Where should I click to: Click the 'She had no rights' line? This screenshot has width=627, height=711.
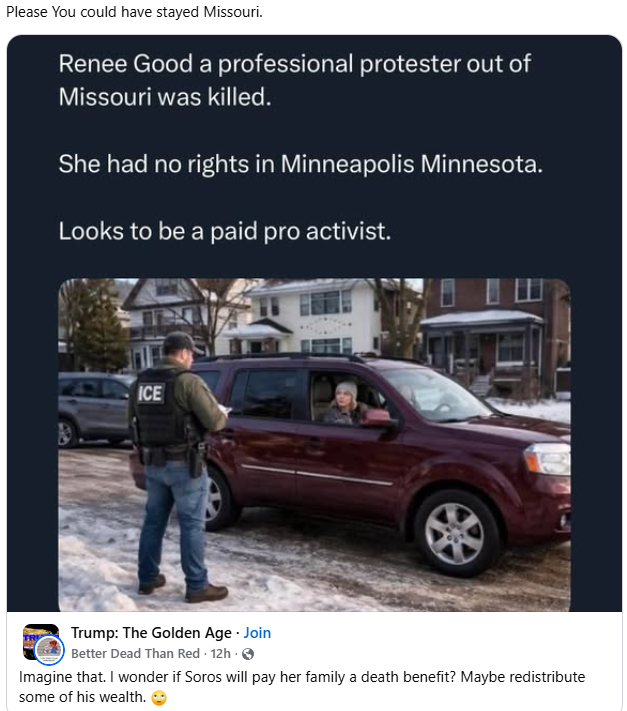[x=301, y=164]
